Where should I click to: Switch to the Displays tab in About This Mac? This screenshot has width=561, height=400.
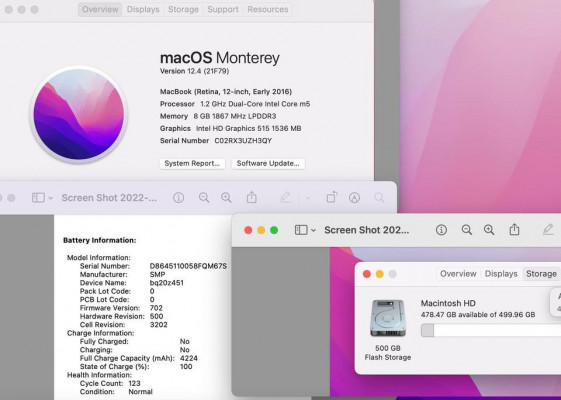click(x=143, y=9)
